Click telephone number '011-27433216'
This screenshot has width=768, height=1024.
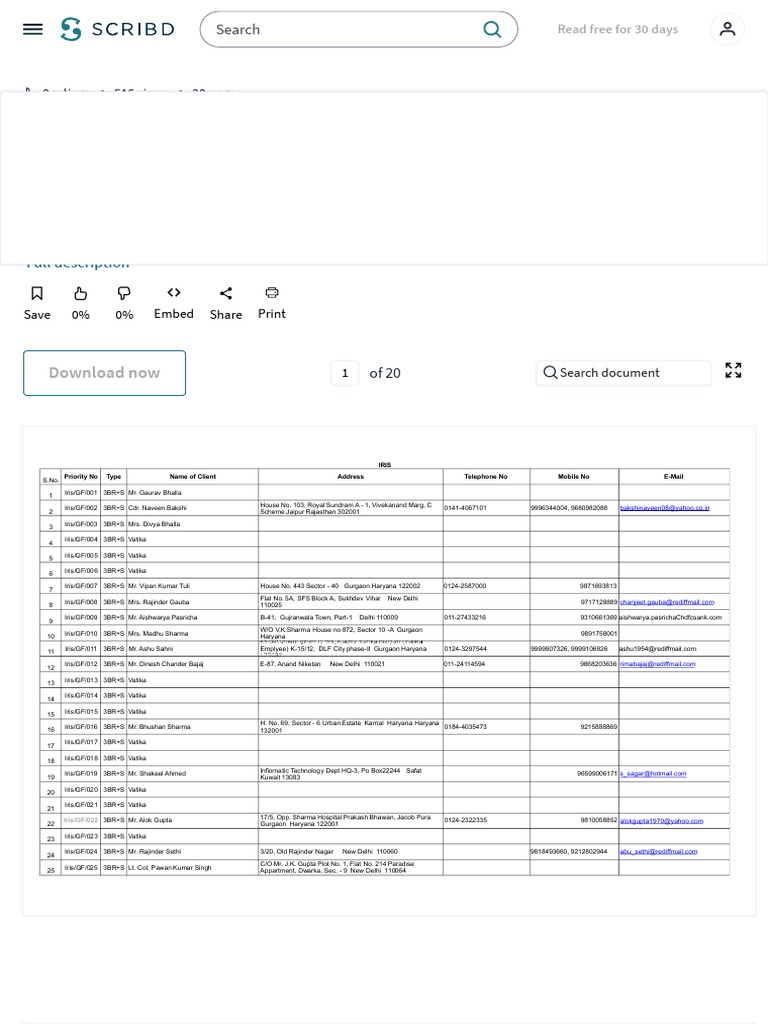[466, 617]
